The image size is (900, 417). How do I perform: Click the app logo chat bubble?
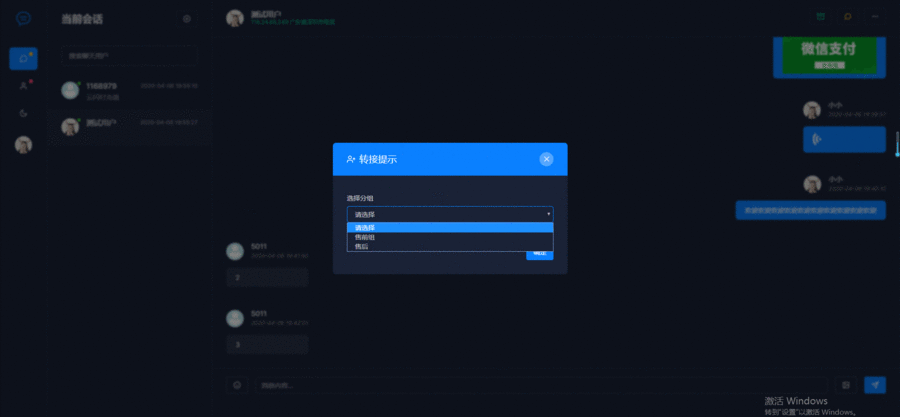(23, 18)
